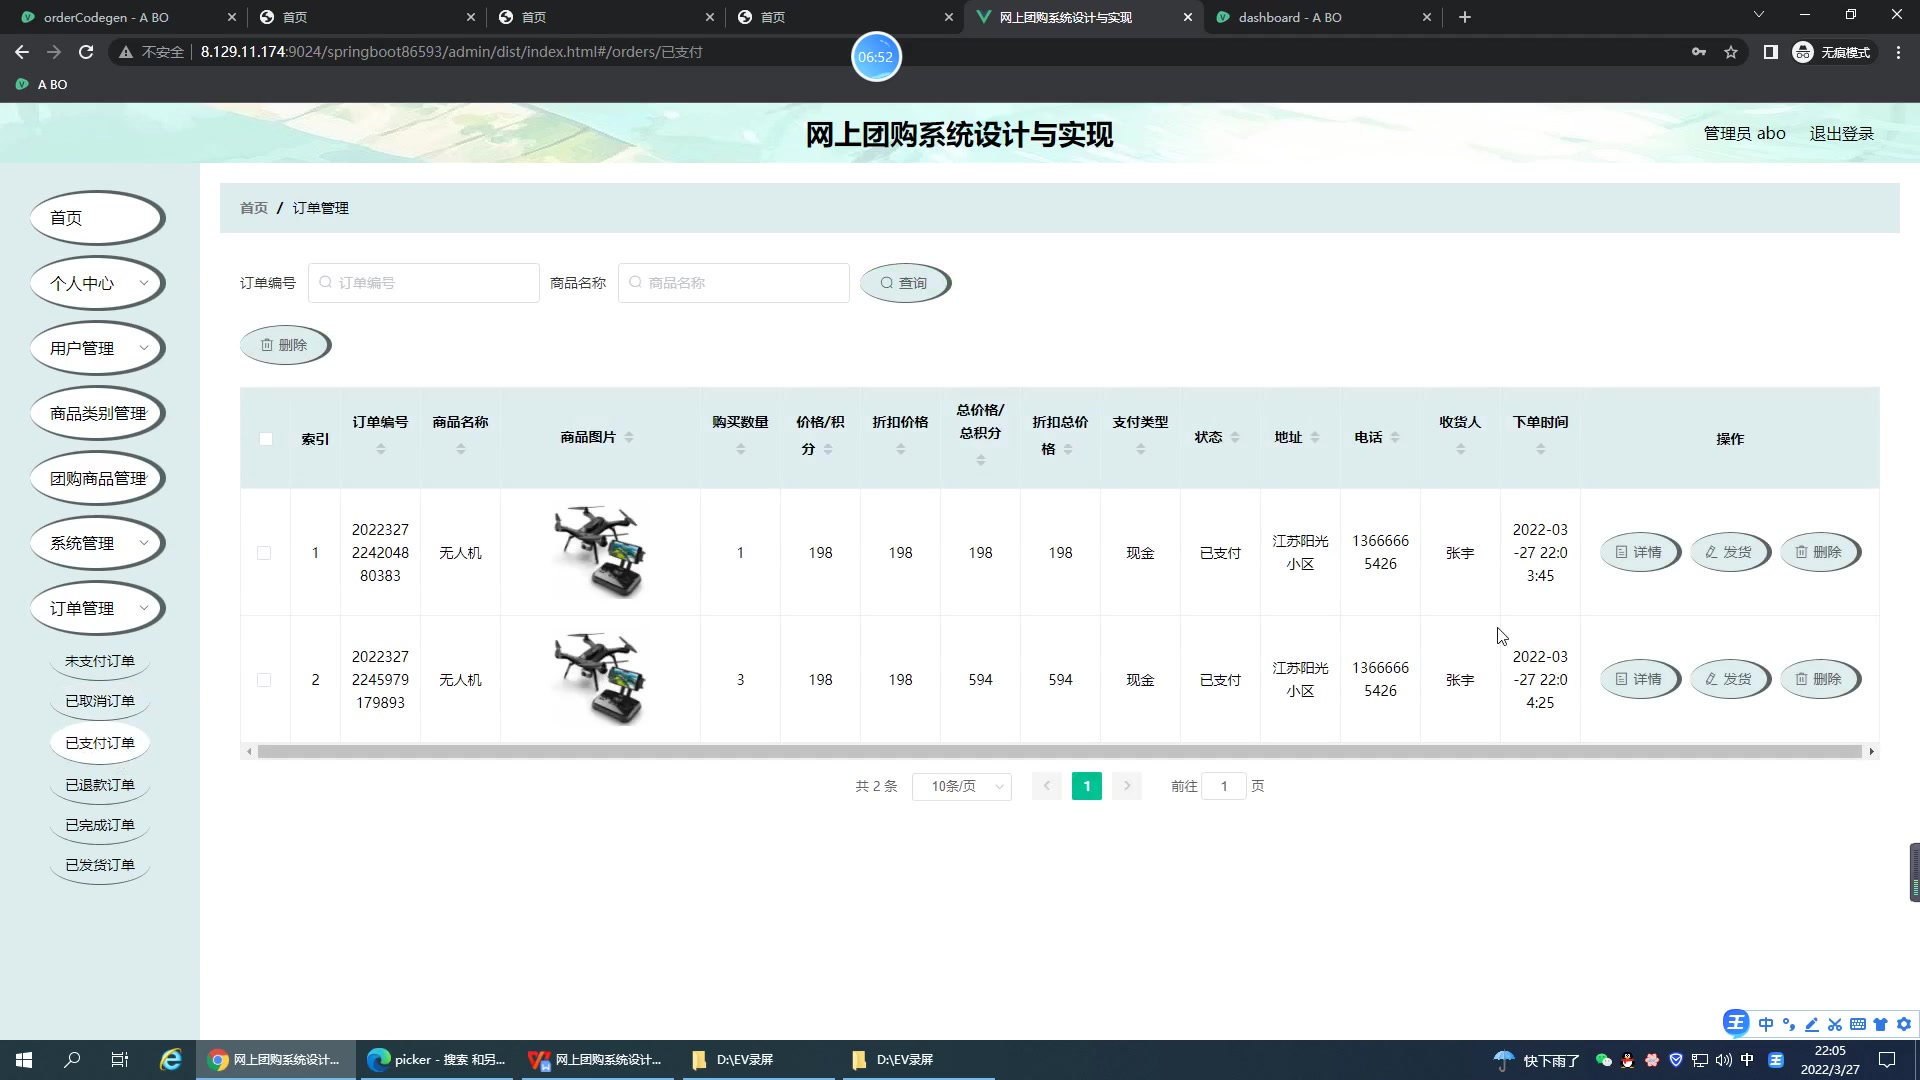Click 发货 for the second order
This screenshot has height=1080, width=1920.
(1729, 679)
